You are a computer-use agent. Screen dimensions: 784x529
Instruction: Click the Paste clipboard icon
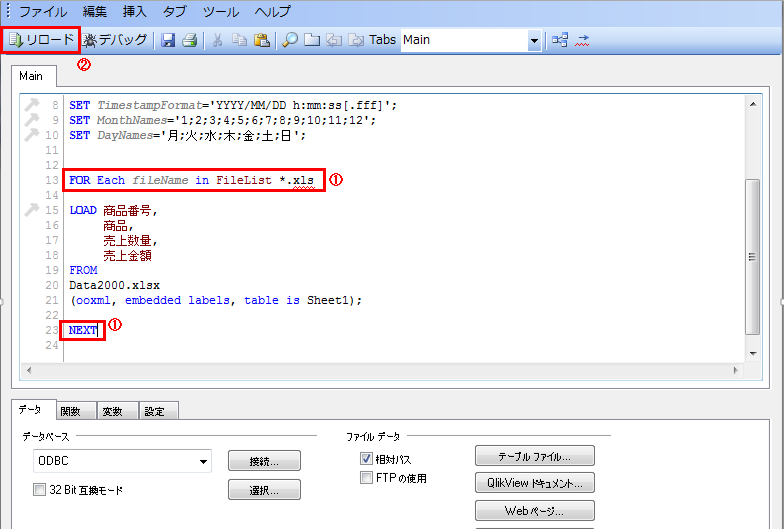coord(262,40)
